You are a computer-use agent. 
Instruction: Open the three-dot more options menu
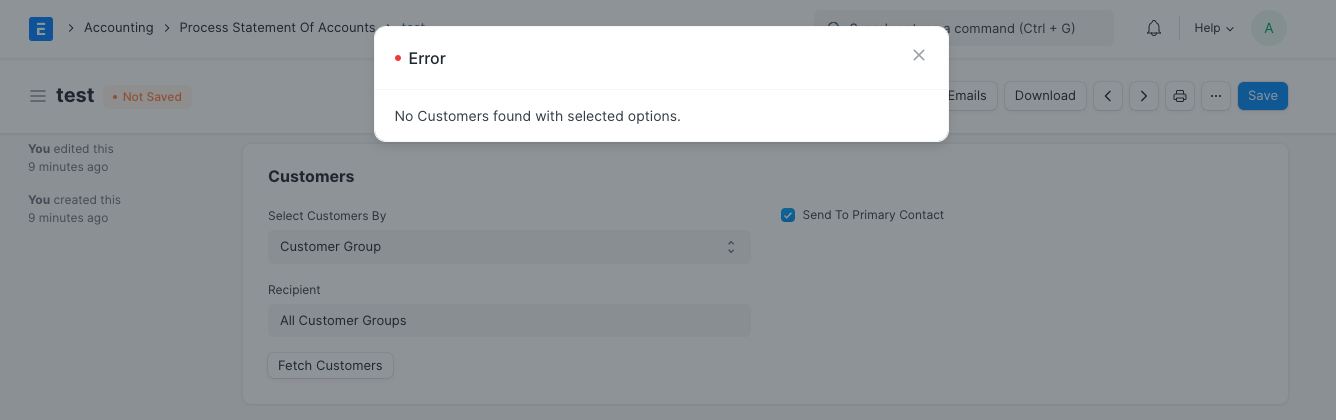[1215, 96]
